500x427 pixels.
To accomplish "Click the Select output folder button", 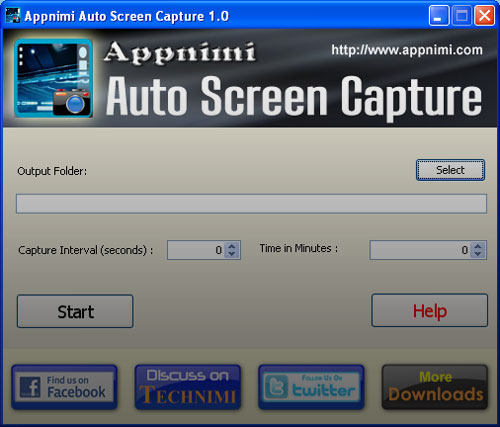I will pyautogui.click(x=450, y=170).
